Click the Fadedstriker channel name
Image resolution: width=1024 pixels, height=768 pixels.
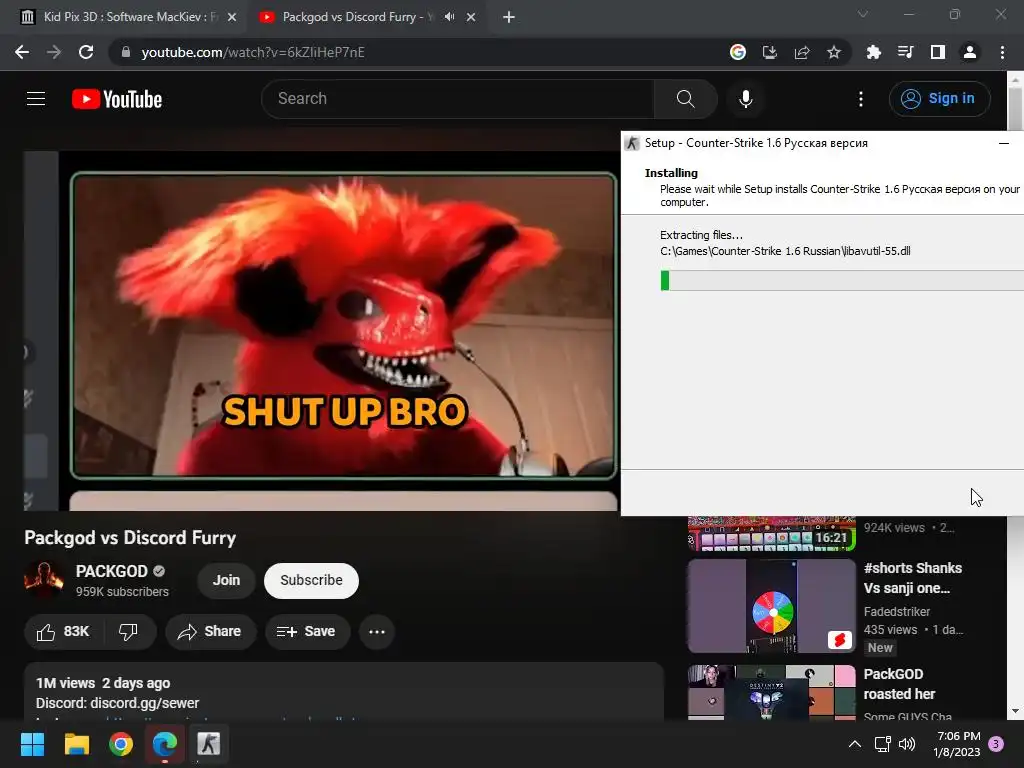(x=897, y=612)
